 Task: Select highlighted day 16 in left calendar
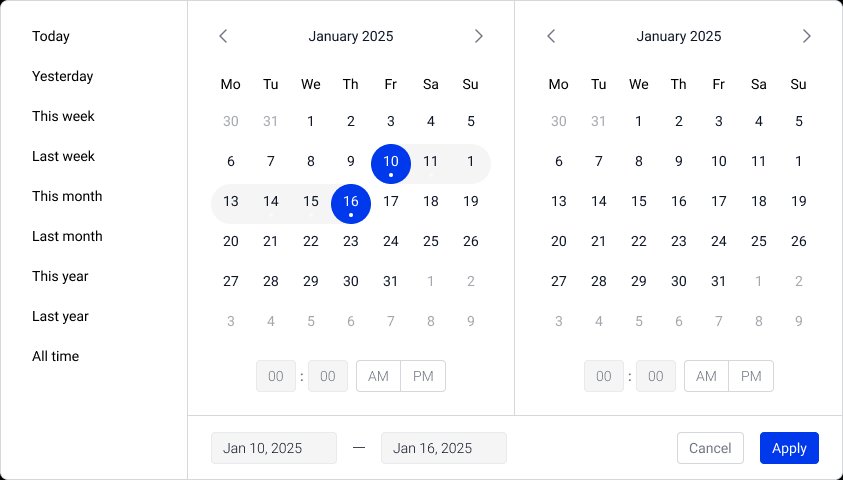(351, 202)
